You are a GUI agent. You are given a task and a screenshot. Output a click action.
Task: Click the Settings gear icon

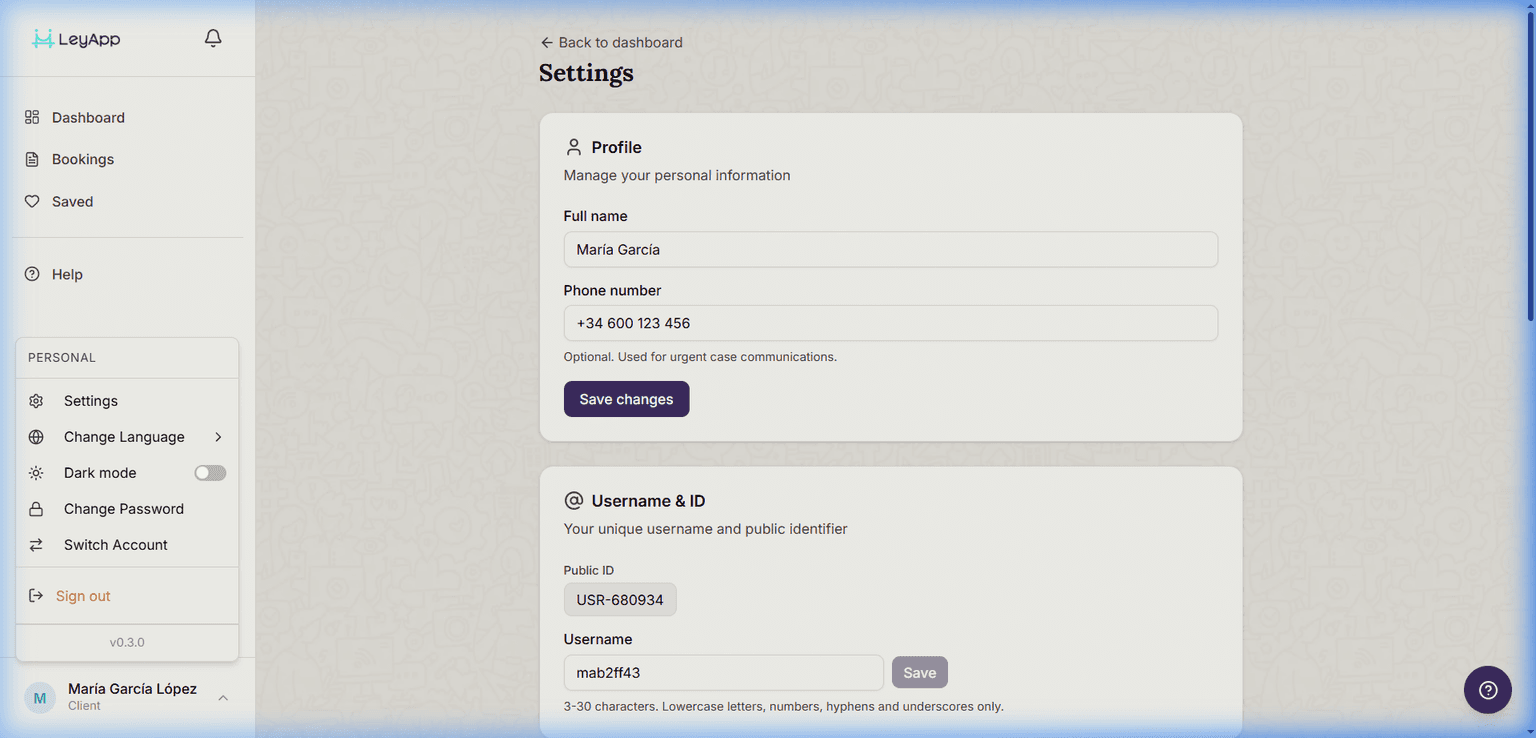click(x=36, y=400)
